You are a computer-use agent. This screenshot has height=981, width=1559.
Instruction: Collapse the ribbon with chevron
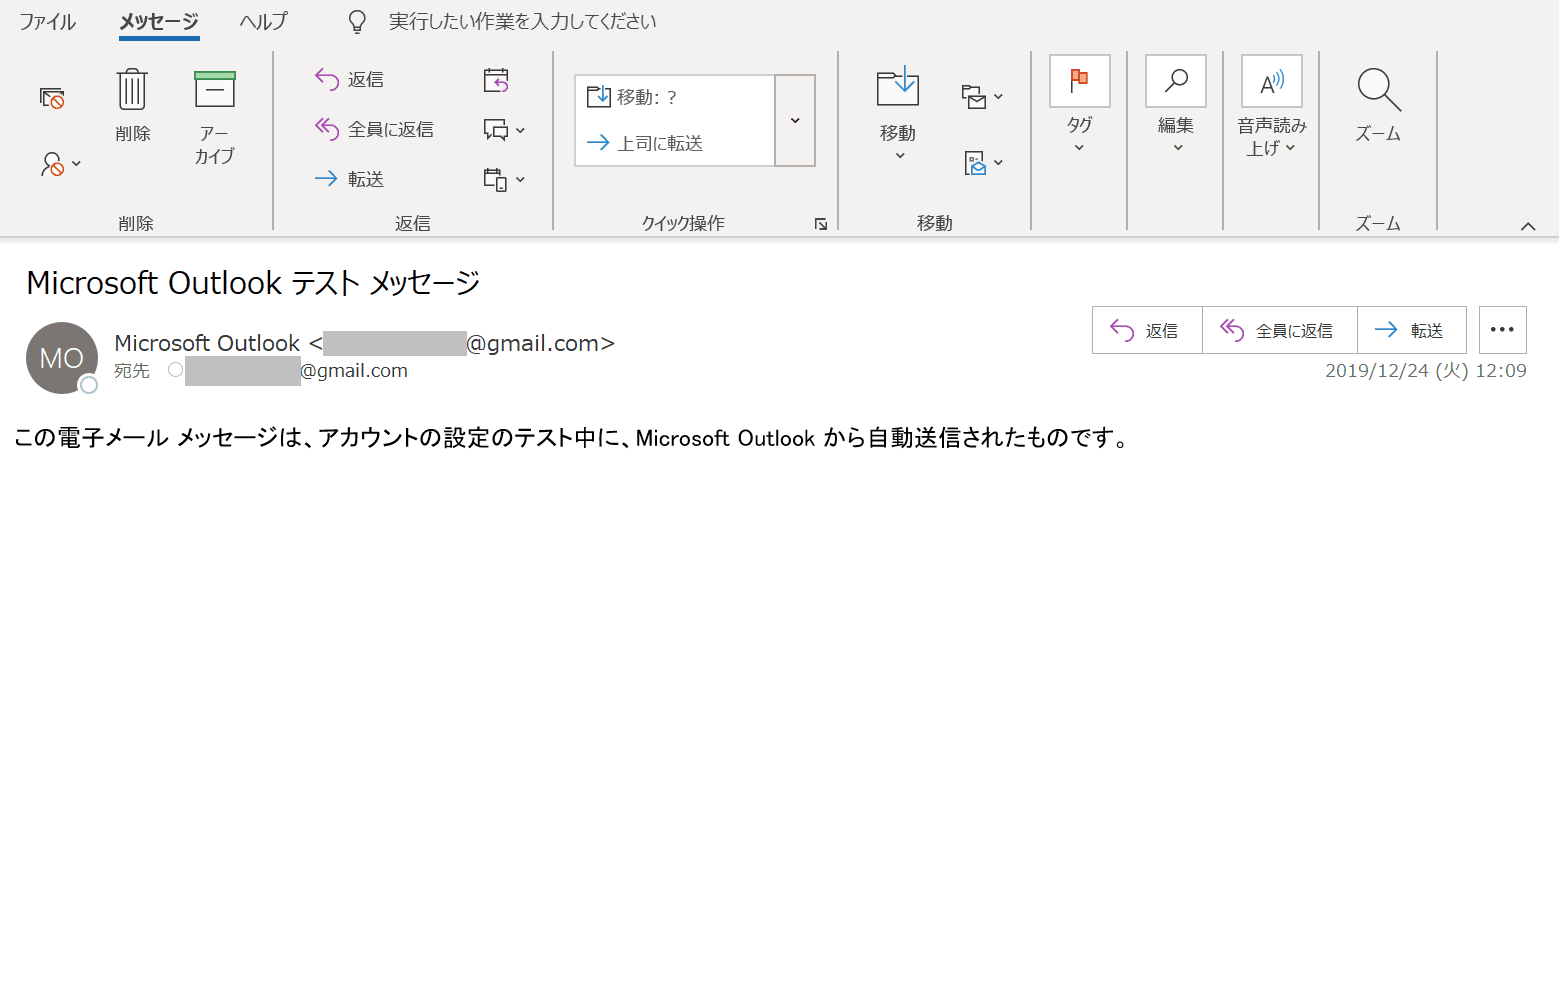[x=1528, y=226]
